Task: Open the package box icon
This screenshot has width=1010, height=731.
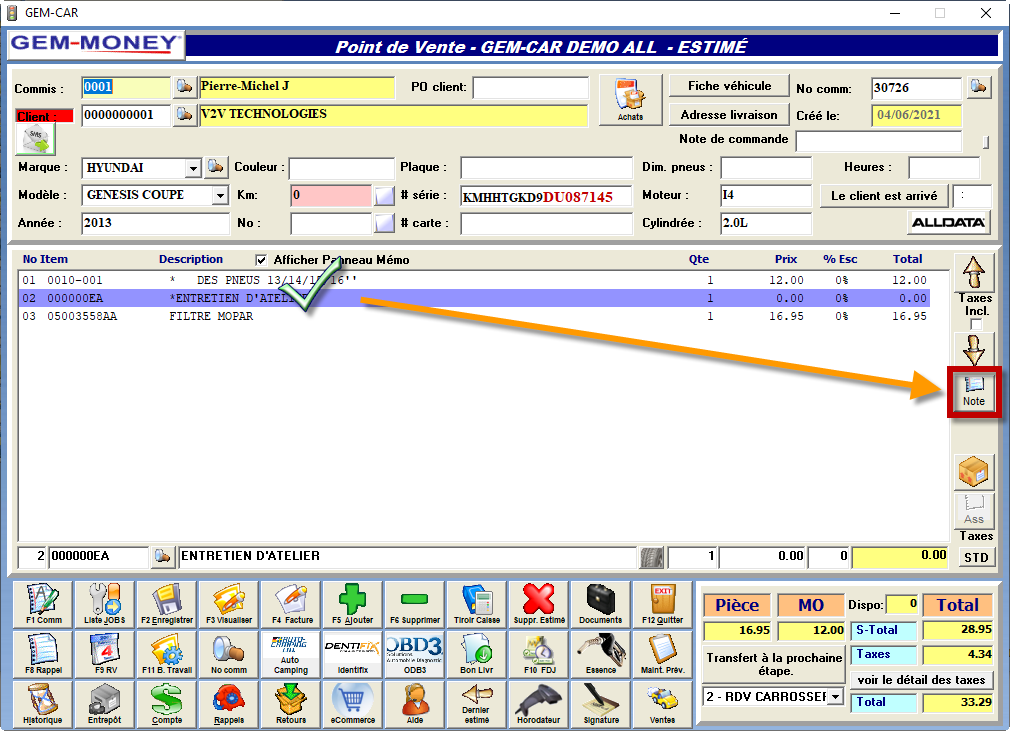Action: pyautogui.click(x=974, y=472)
